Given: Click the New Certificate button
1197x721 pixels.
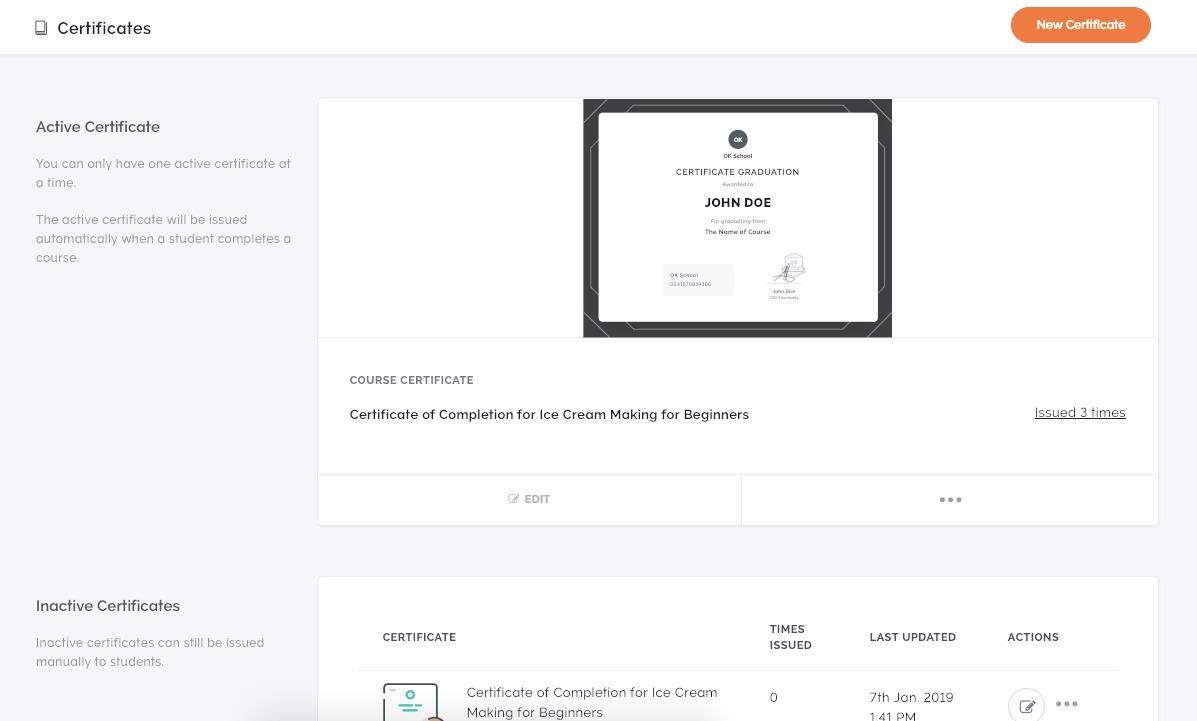Looking at the screenshot, I should 1080,25.
